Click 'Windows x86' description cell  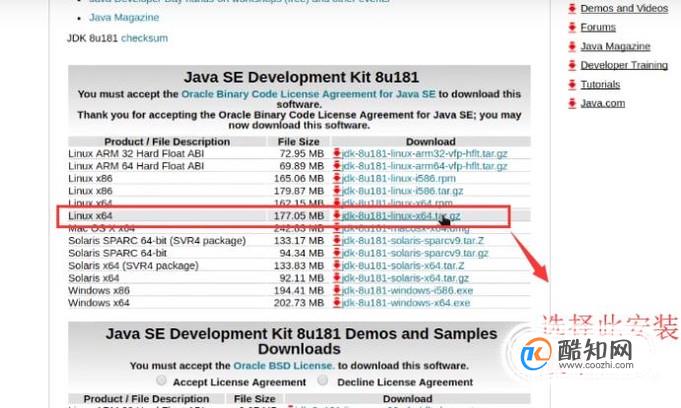(x=99, y=290)
